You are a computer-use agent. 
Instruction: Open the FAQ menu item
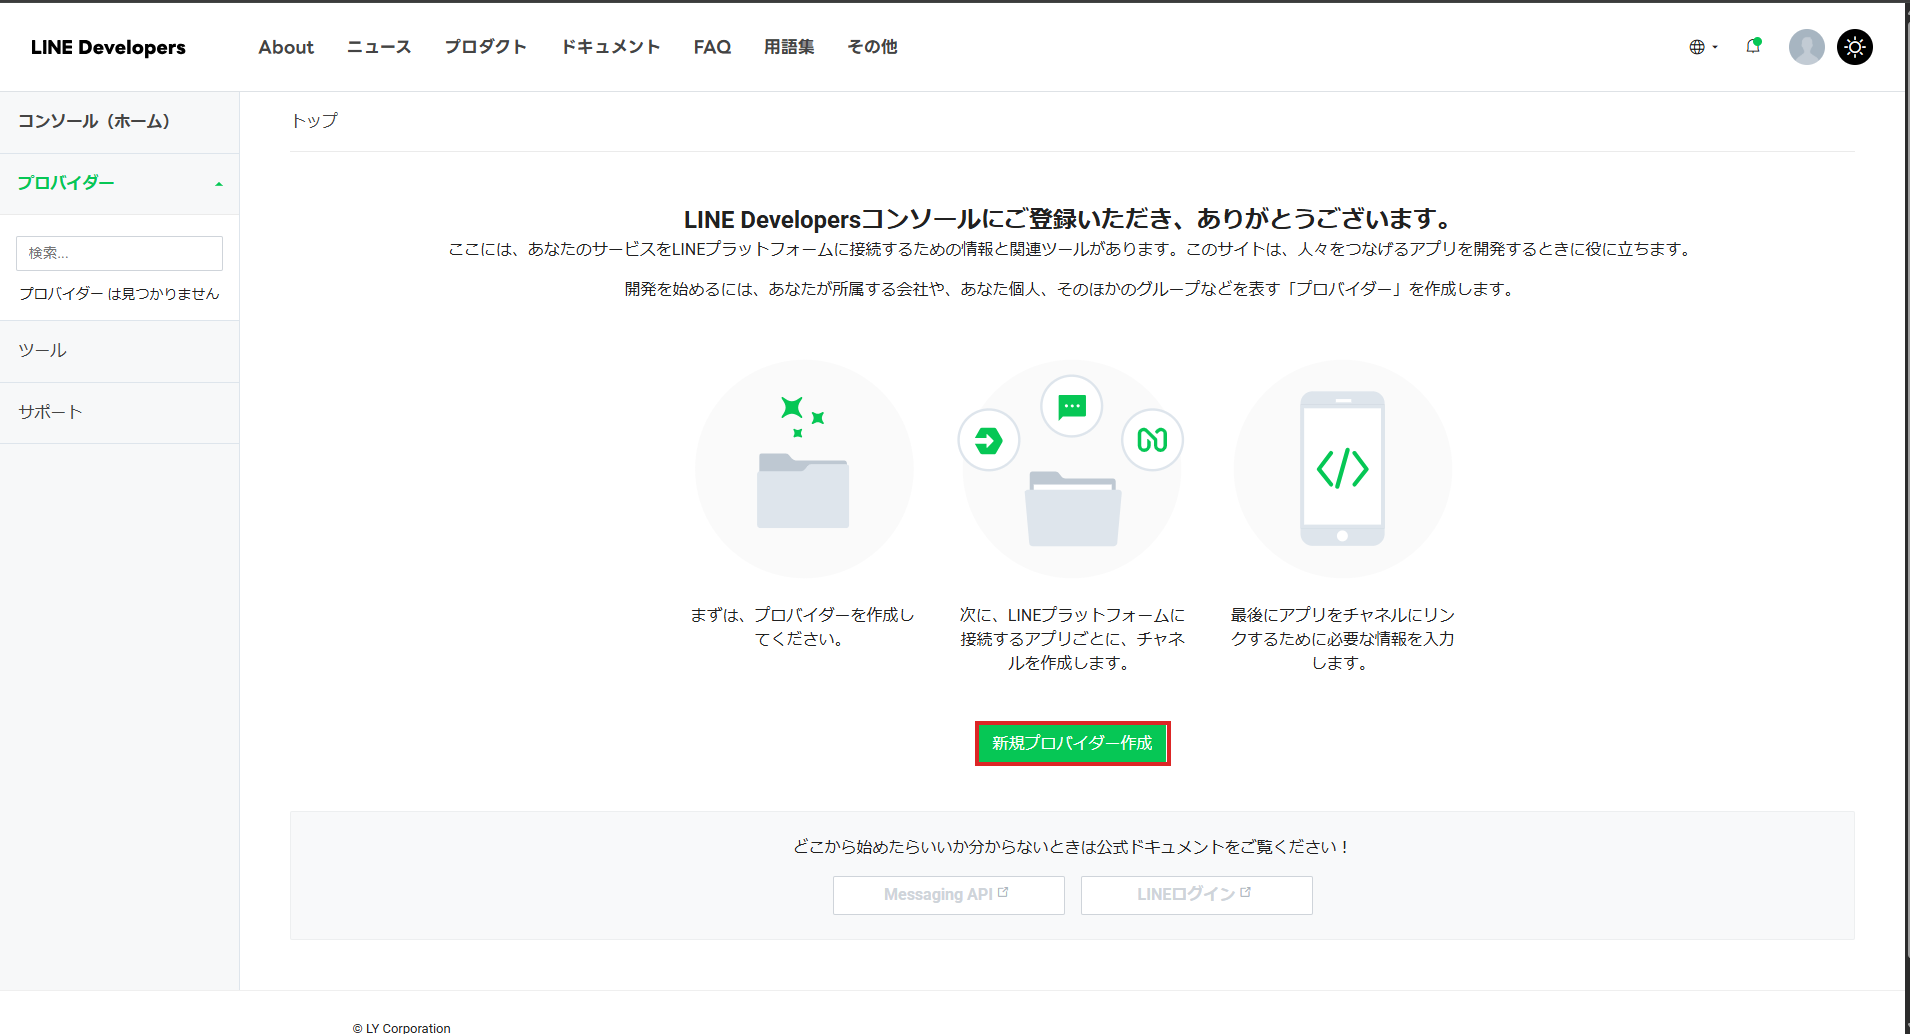[712, 47]
